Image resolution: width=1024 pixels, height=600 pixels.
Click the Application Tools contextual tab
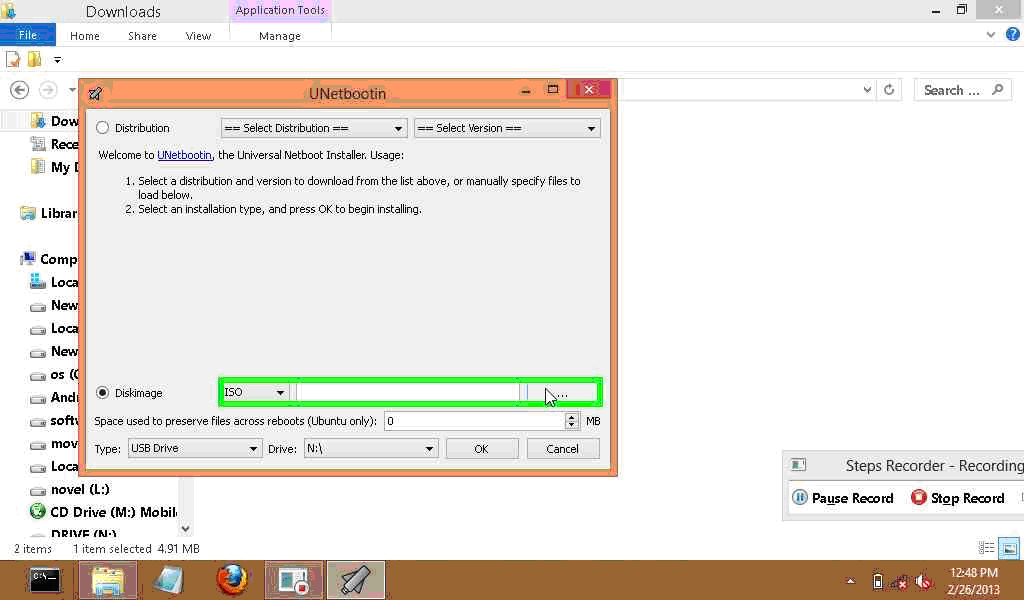click(x=280, y=10)
